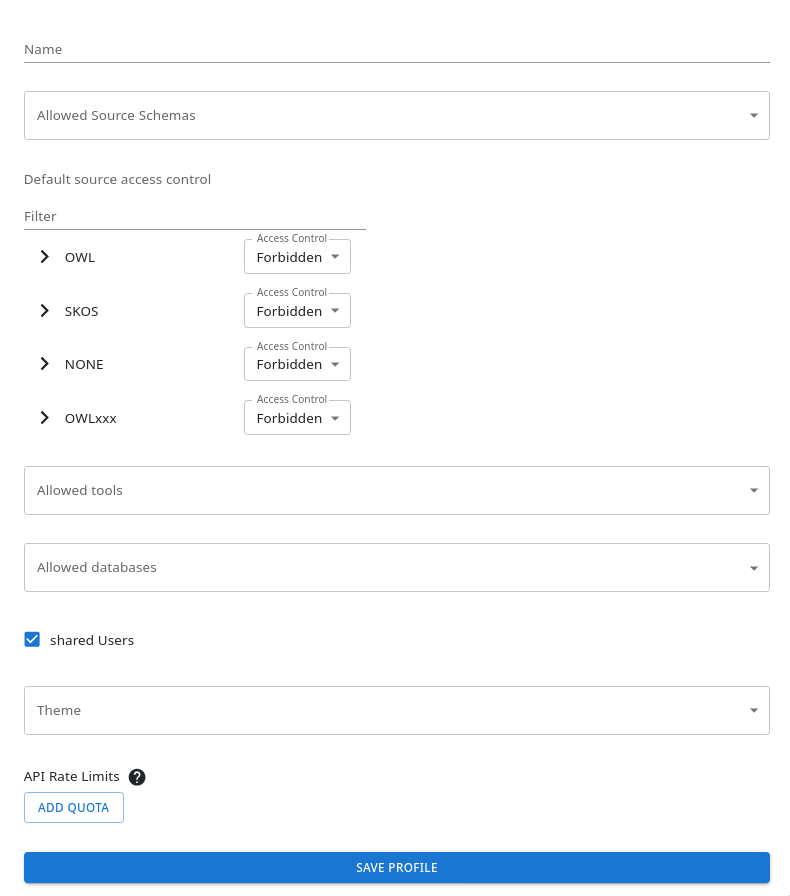The image size is (790, 896).
Task: Click the SAVE PROFILE button
Action: click(x=397, y=867)
